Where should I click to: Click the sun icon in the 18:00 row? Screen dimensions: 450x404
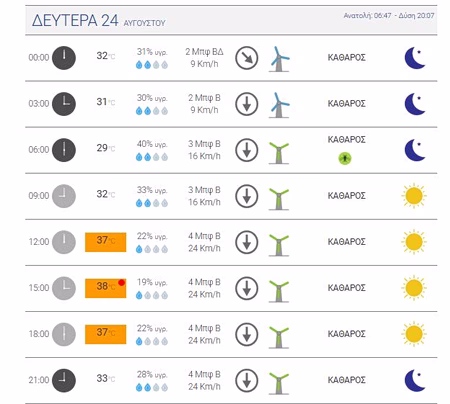click(x=414, y=334)
